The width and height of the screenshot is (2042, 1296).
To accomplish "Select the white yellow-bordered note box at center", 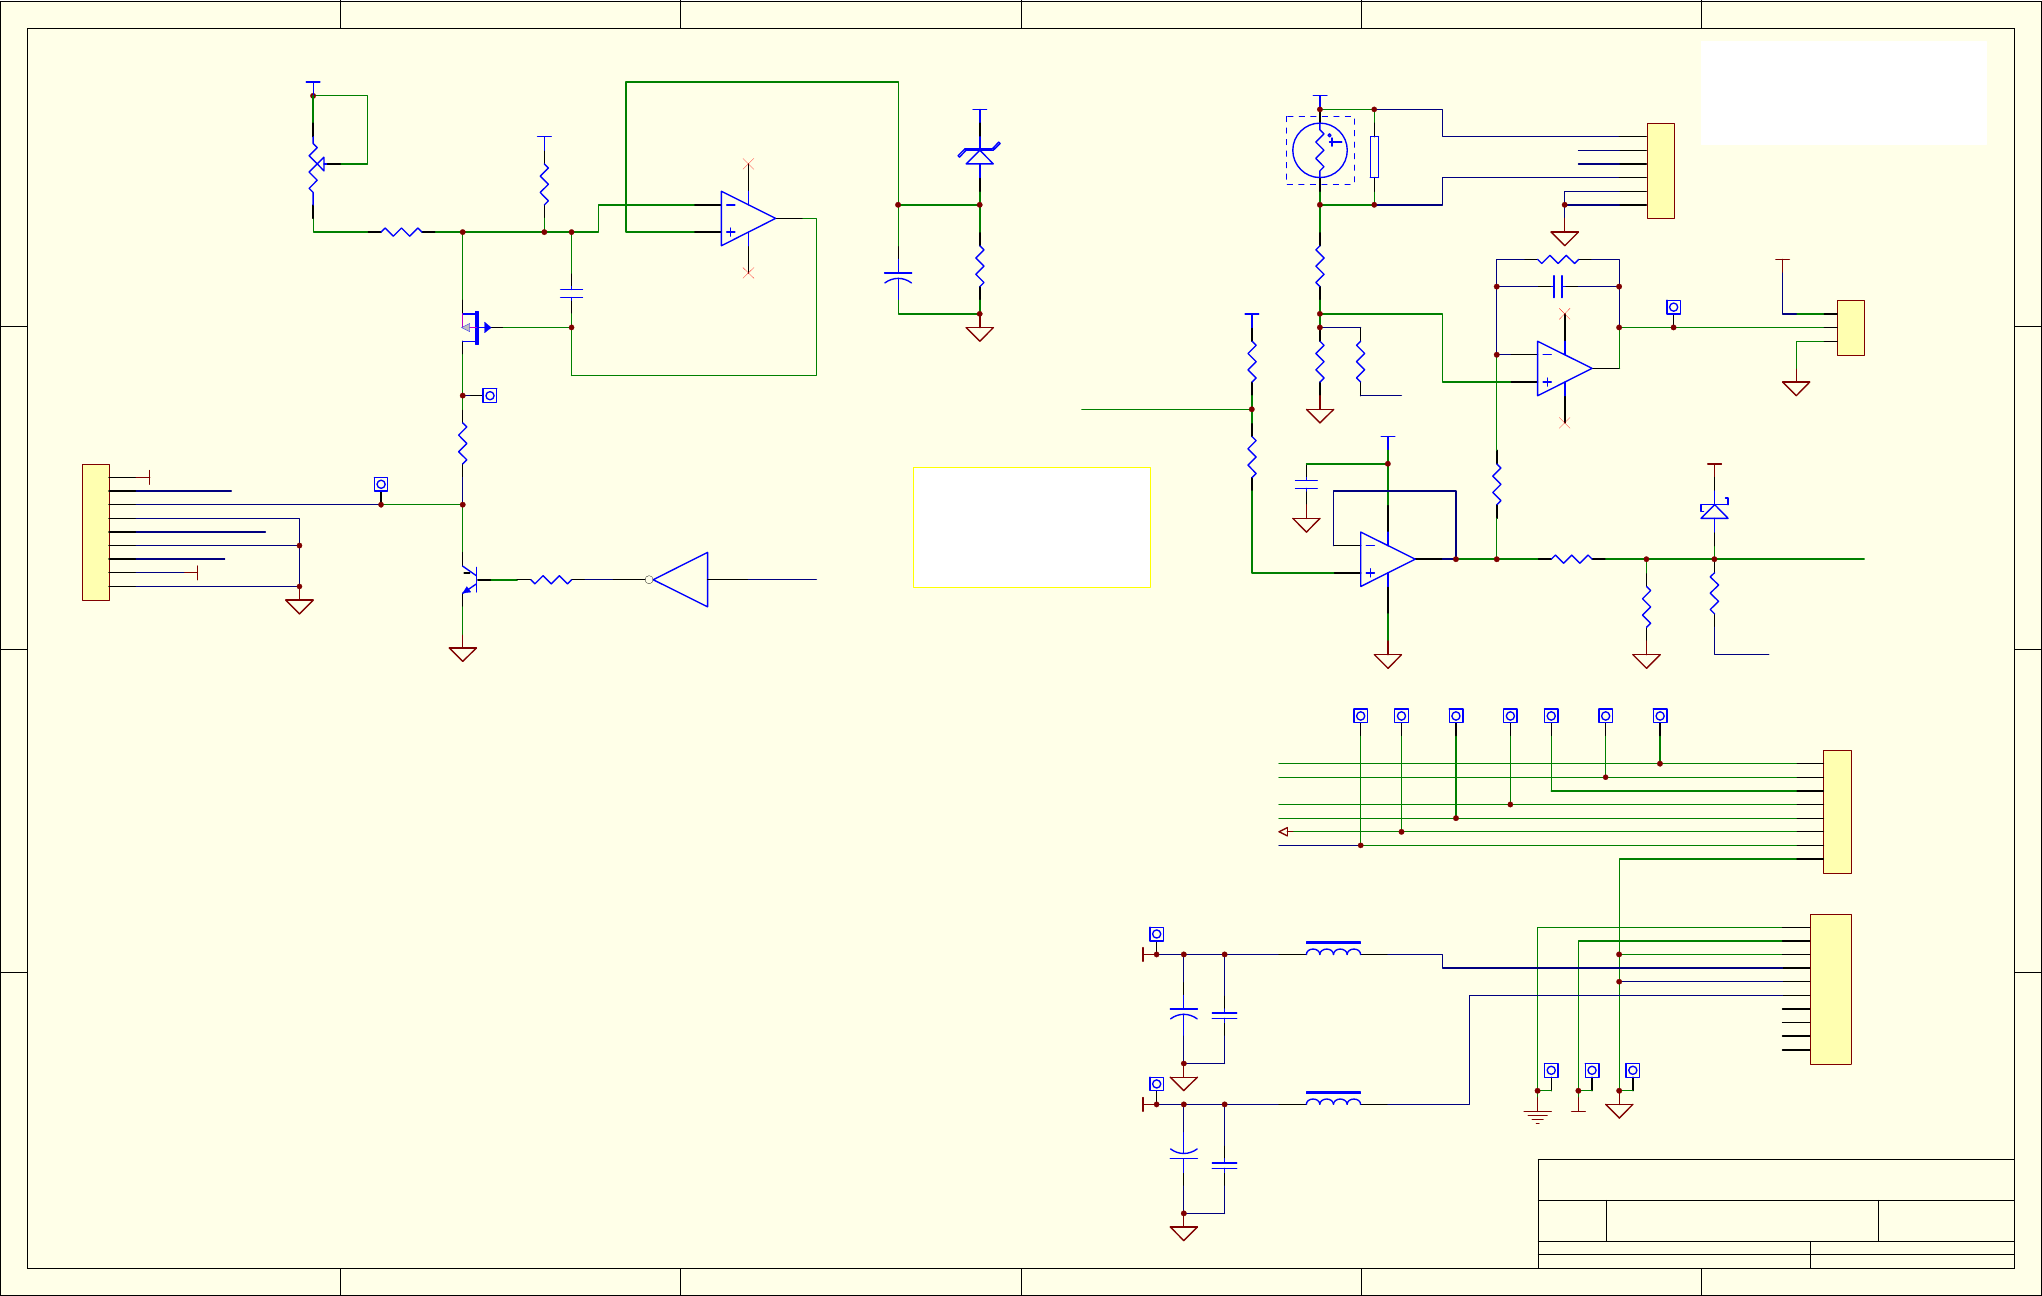I will click(1031, 527).
